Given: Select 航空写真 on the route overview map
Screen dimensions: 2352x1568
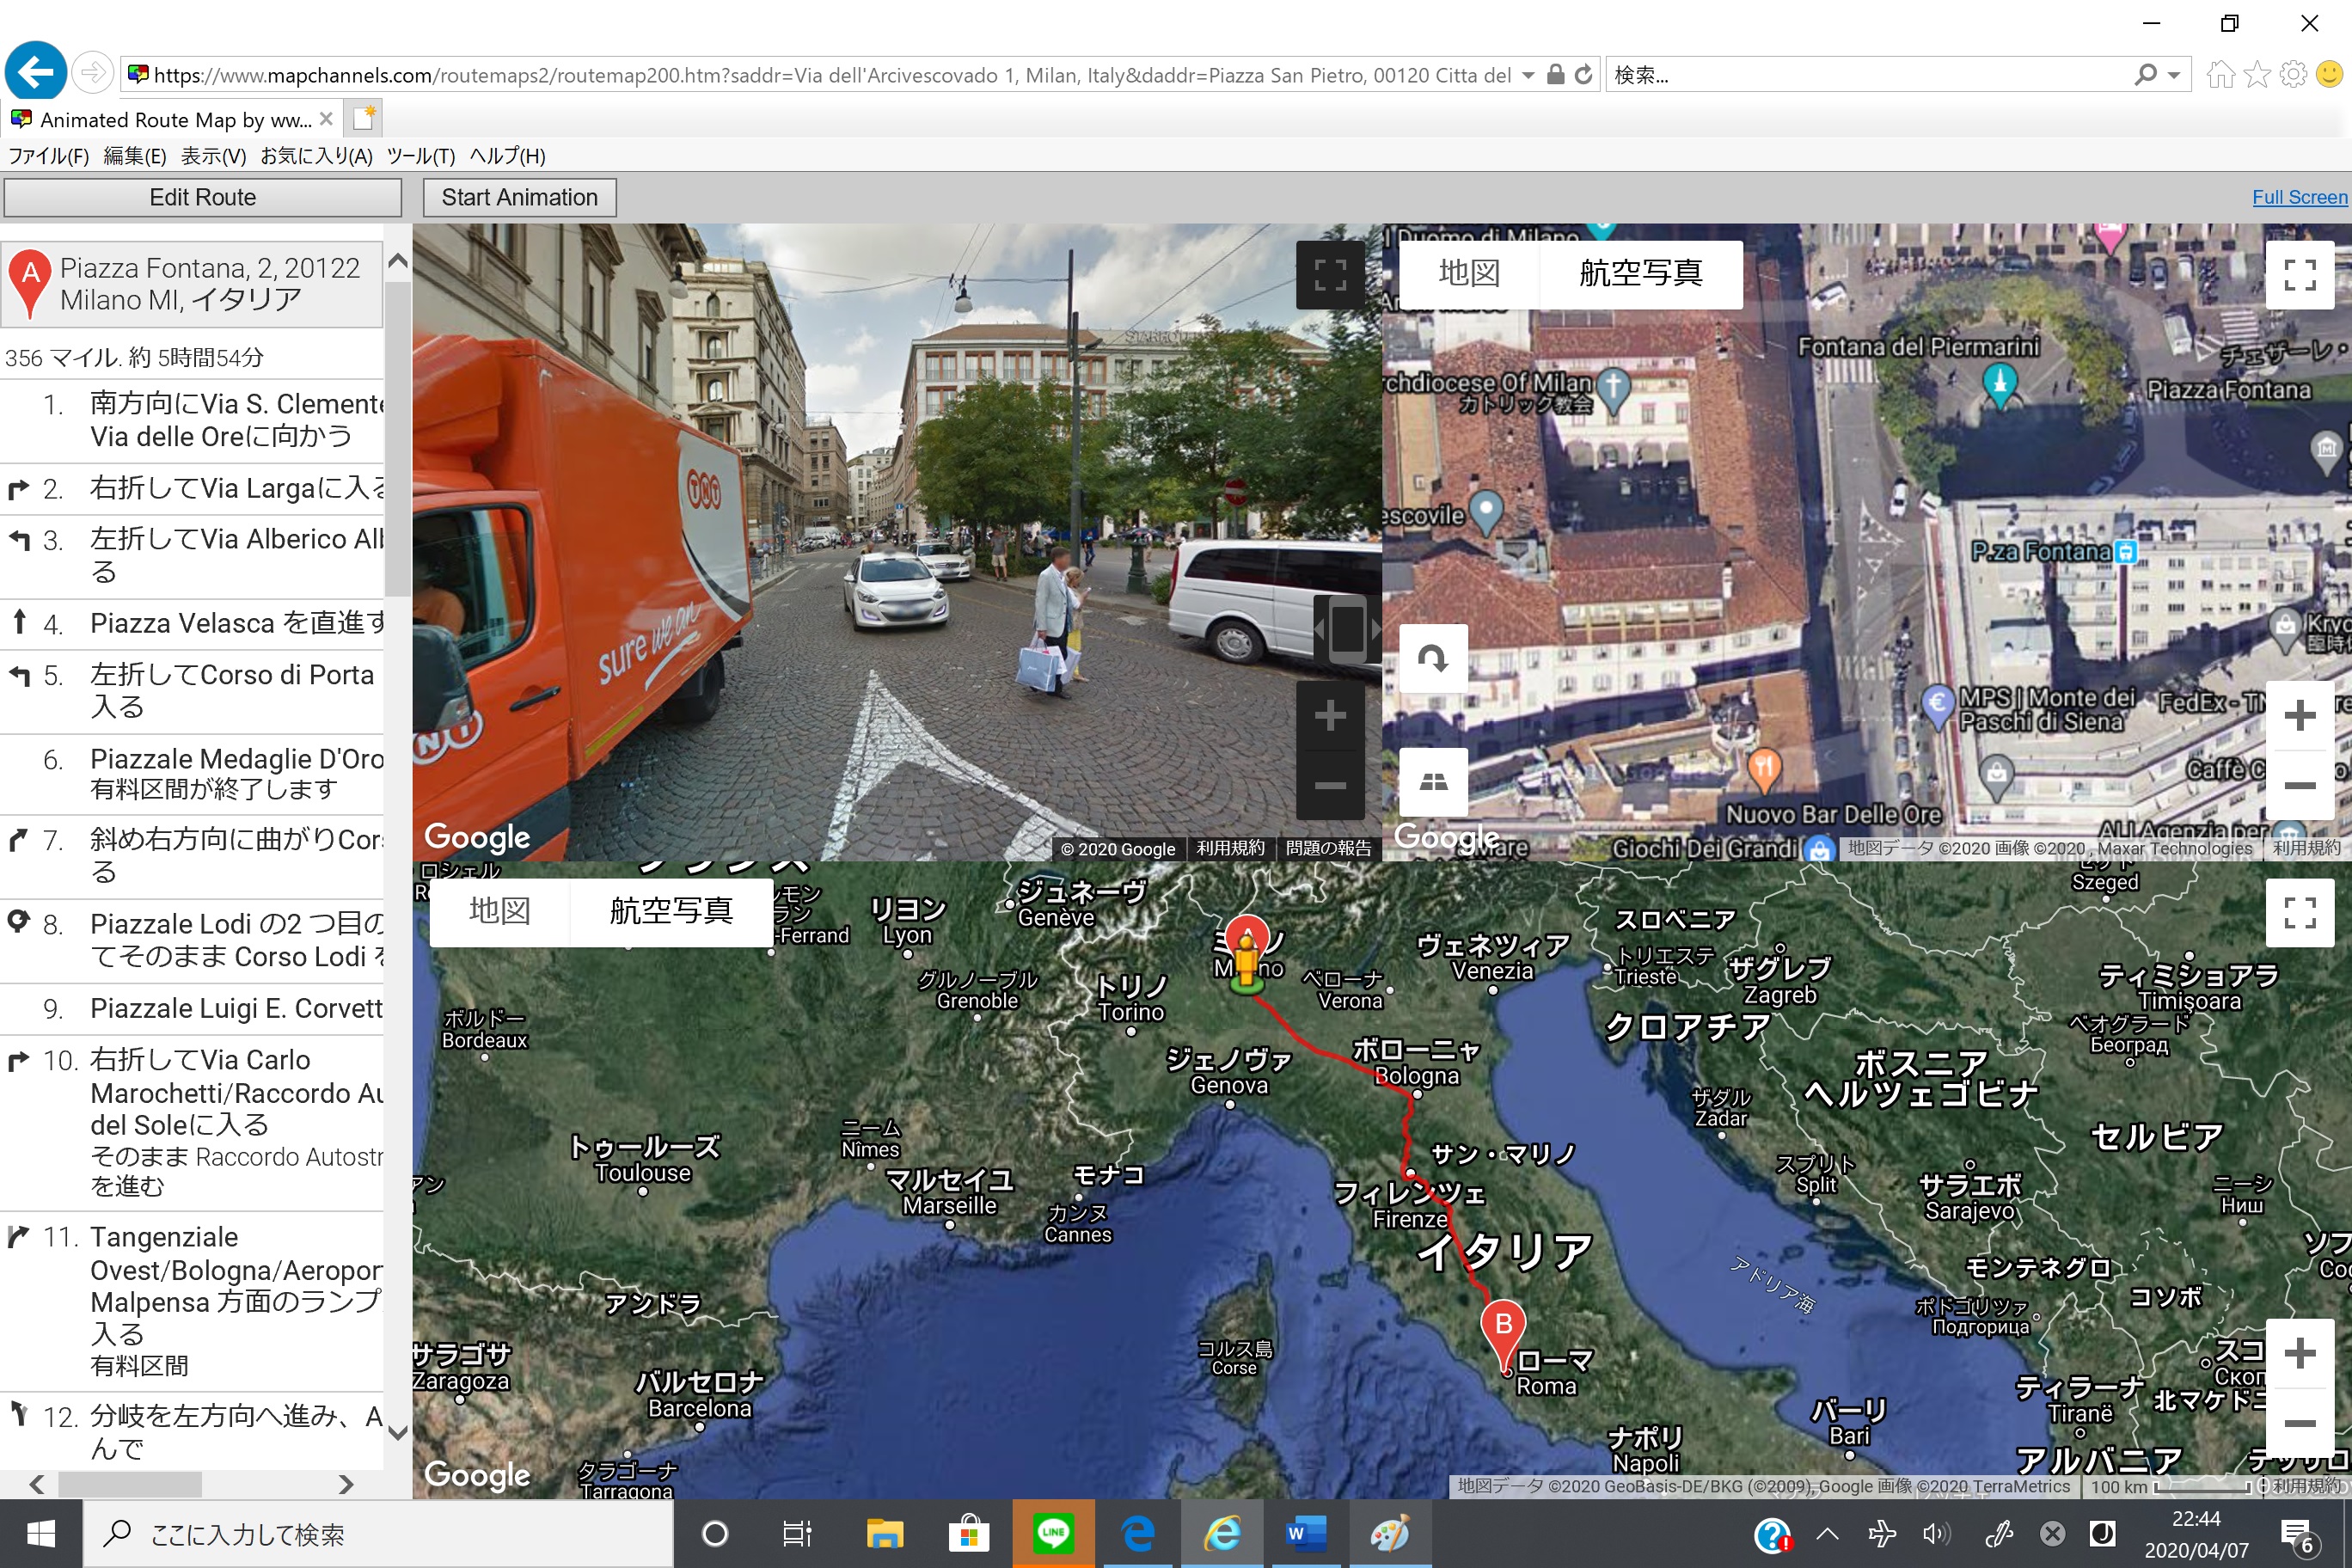Looking at the screenshot, I should coord(671,911).
